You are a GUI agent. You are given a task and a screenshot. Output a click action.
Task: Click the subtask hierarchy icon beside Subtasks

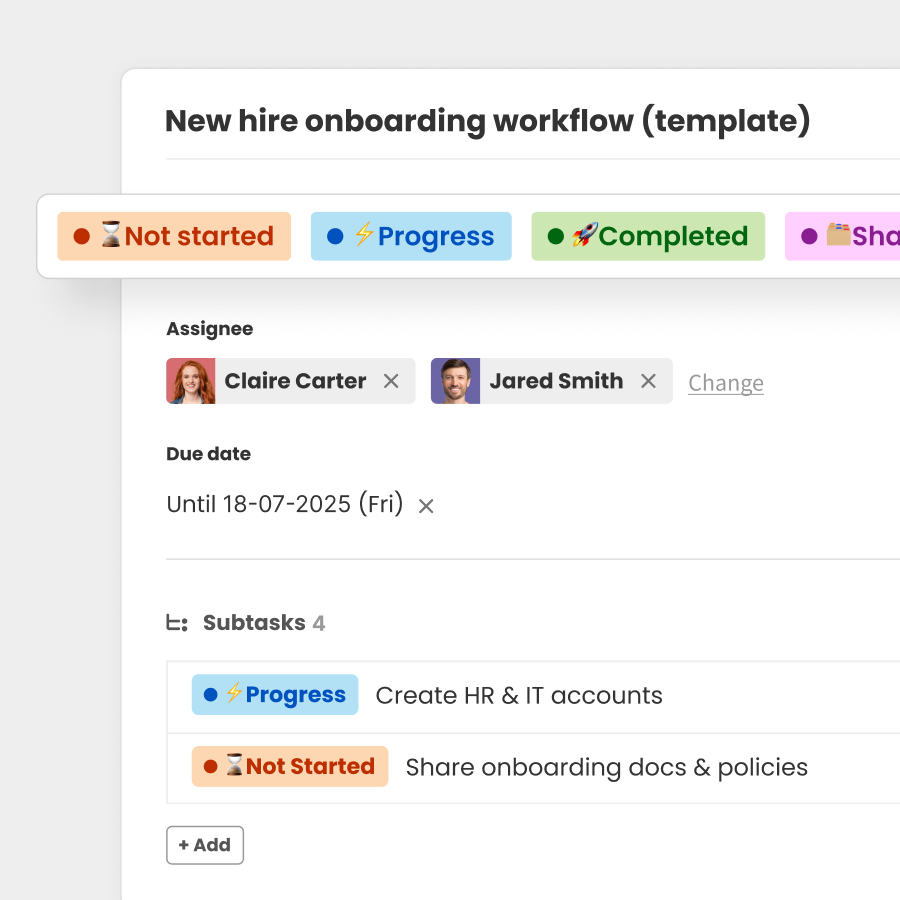176,622
